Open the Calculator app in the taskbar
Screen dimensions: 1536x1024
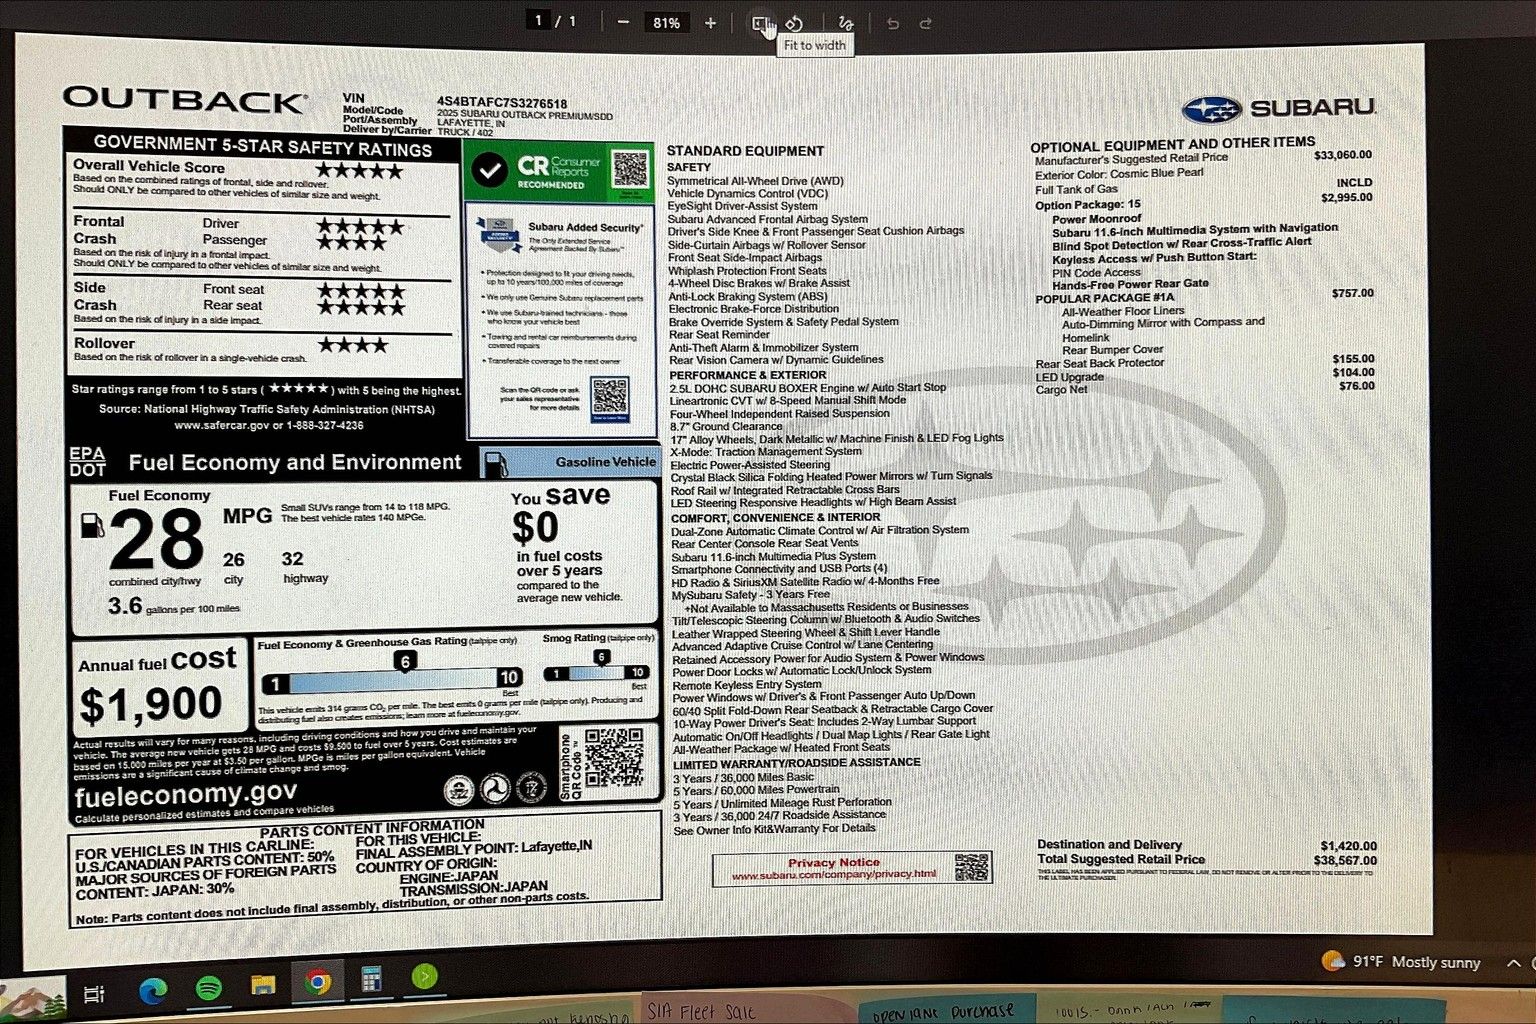(x=371, y=979)
